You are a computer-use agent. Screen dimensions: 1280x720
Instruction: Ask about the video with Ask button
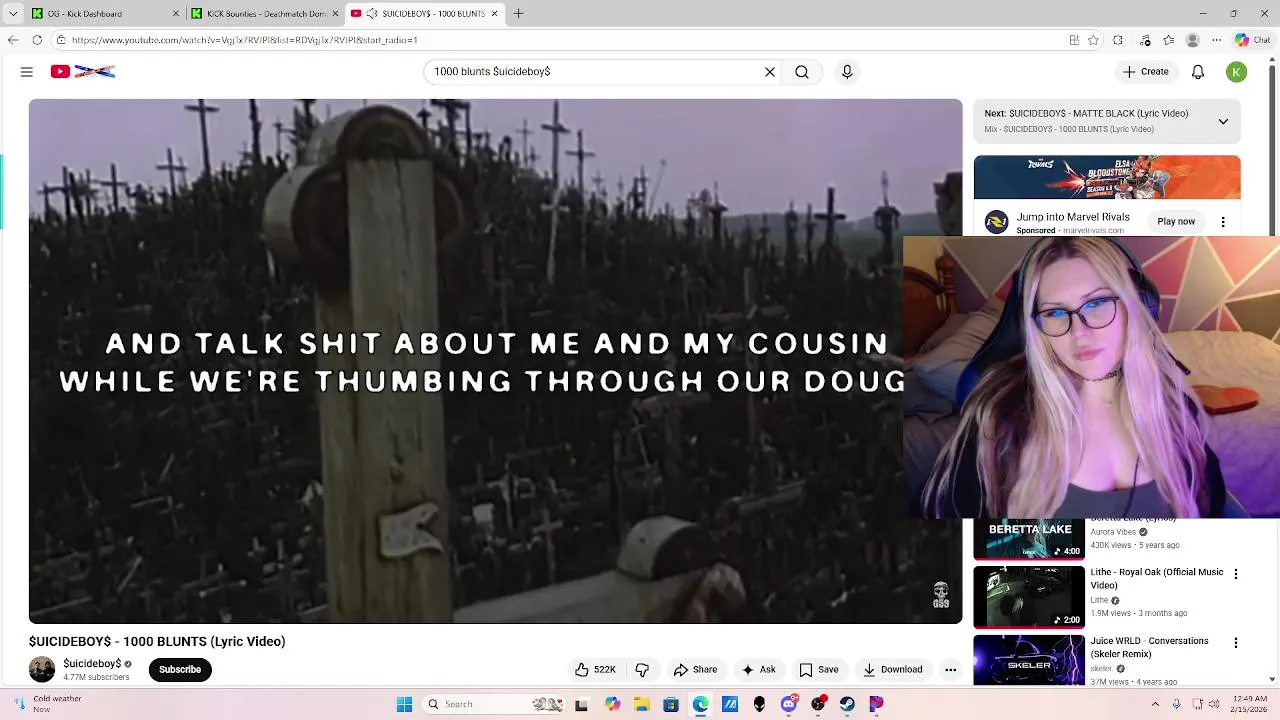click(758, 670)
